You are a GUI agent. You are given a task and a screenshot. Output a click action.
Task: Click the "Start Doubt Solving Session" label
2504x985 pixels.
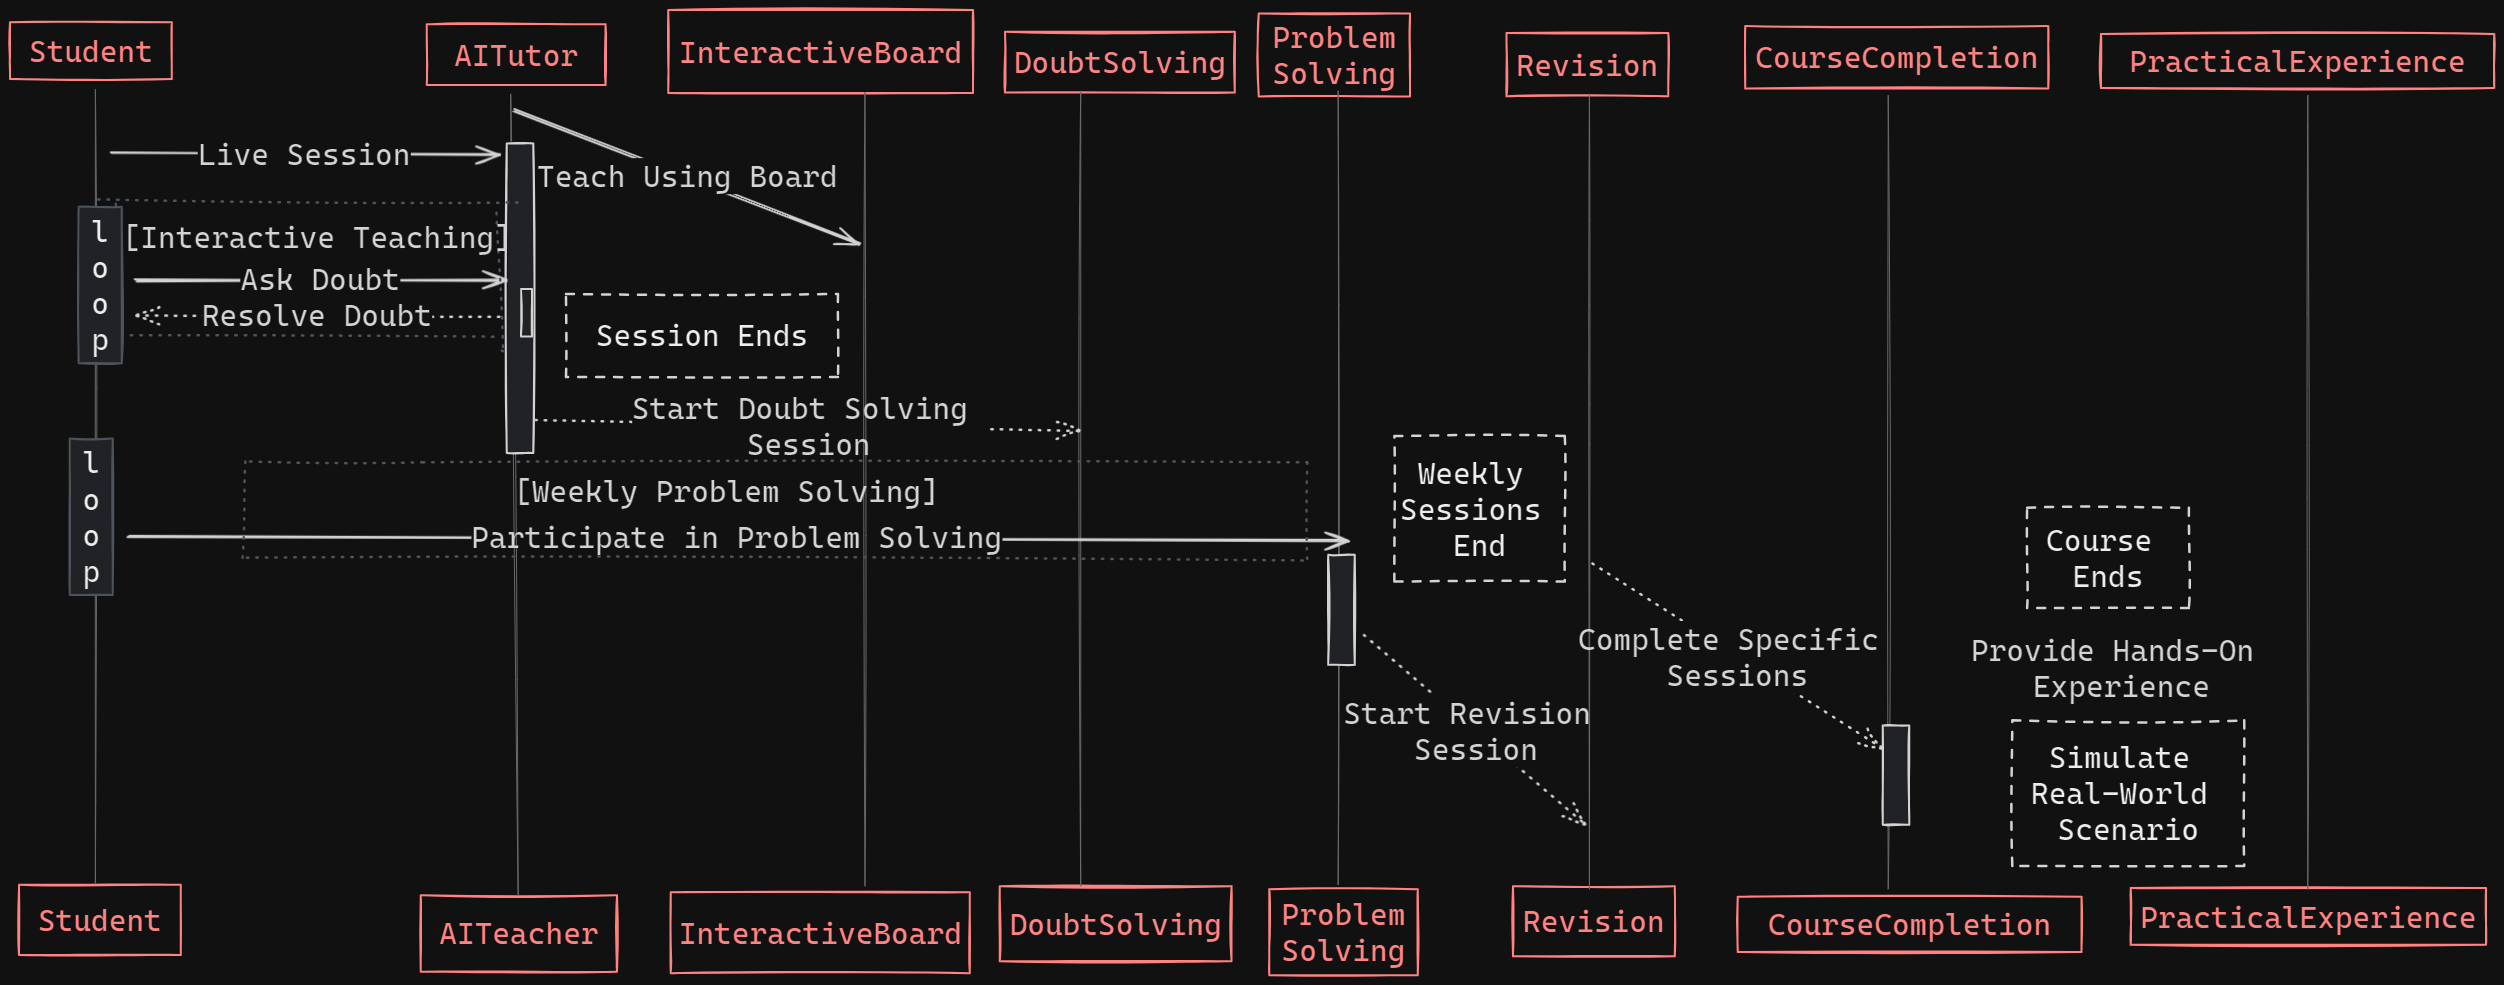coord(800,426)
